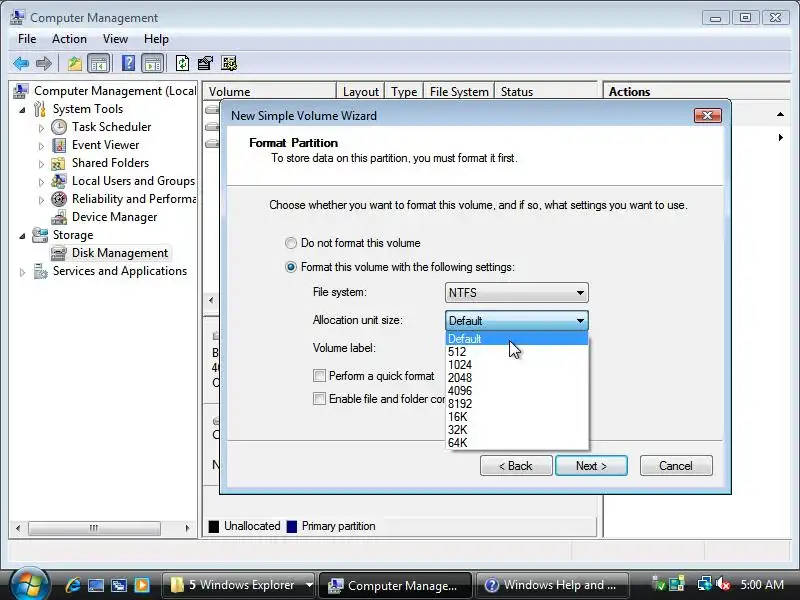Select Device Manager icon in tree
This screenshot has width=800, height=600.
pos(59,217)
